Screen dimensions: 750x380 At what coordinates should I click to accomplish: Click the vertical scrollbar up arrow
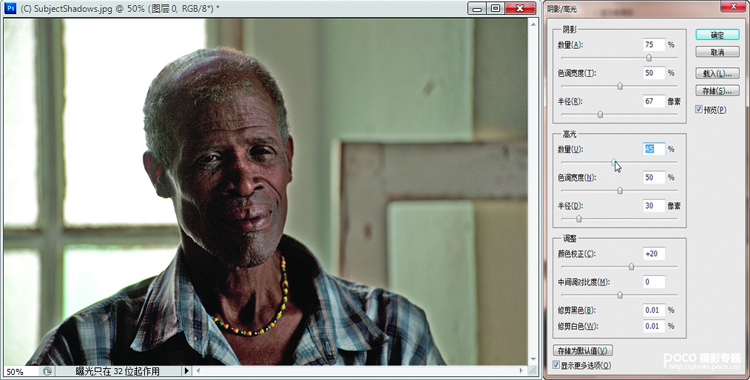tap(534, 23)
